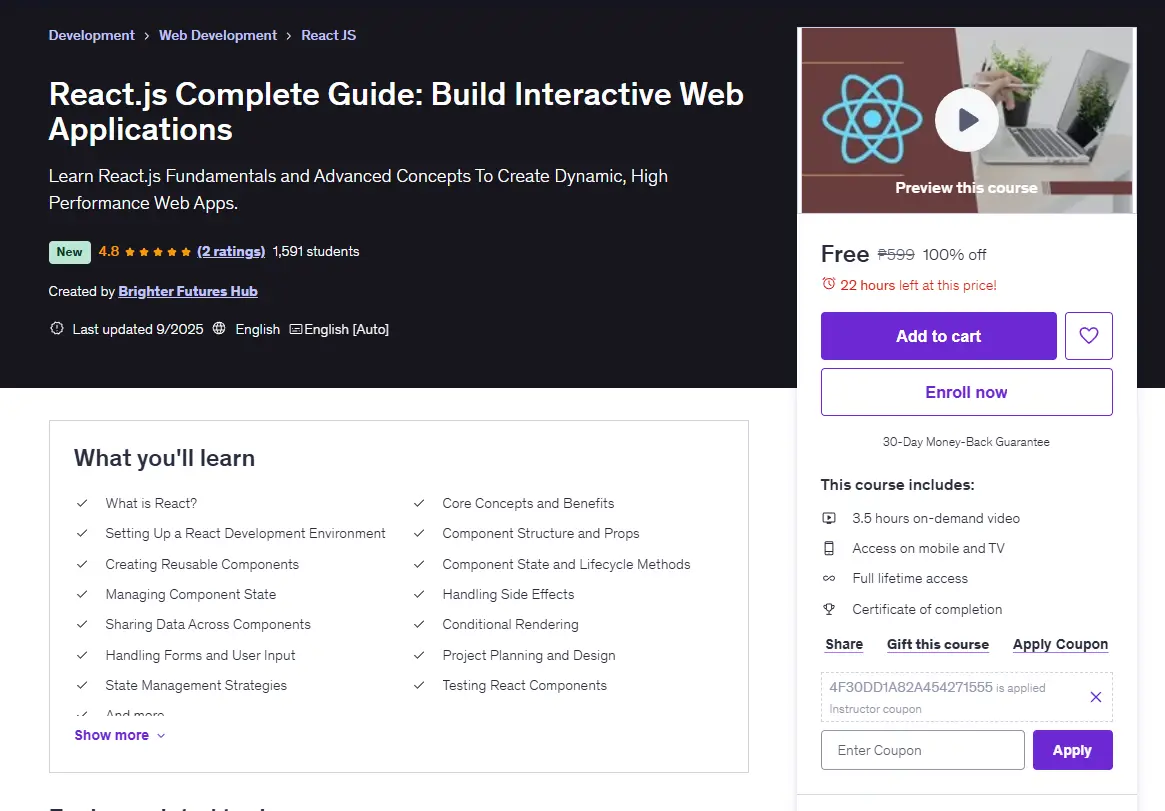Click the trophy icon beside Certificate of completion

(x=829, y=609)
